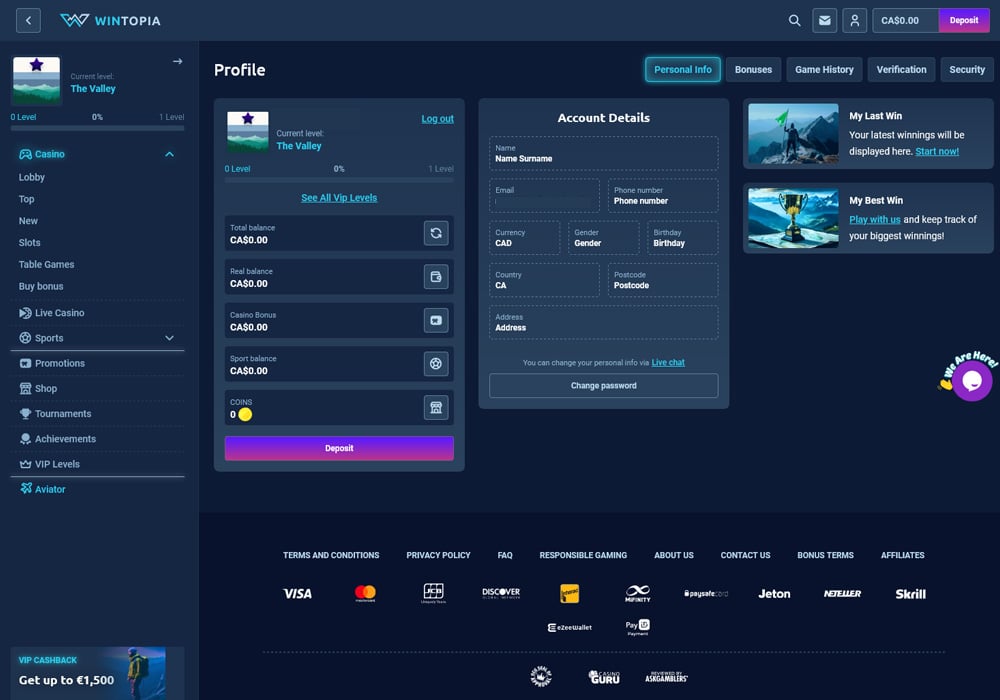This screenshot has width=1000, height=700.
Task: Open Responsible Gaming footer link
Action: click(583, 555)
